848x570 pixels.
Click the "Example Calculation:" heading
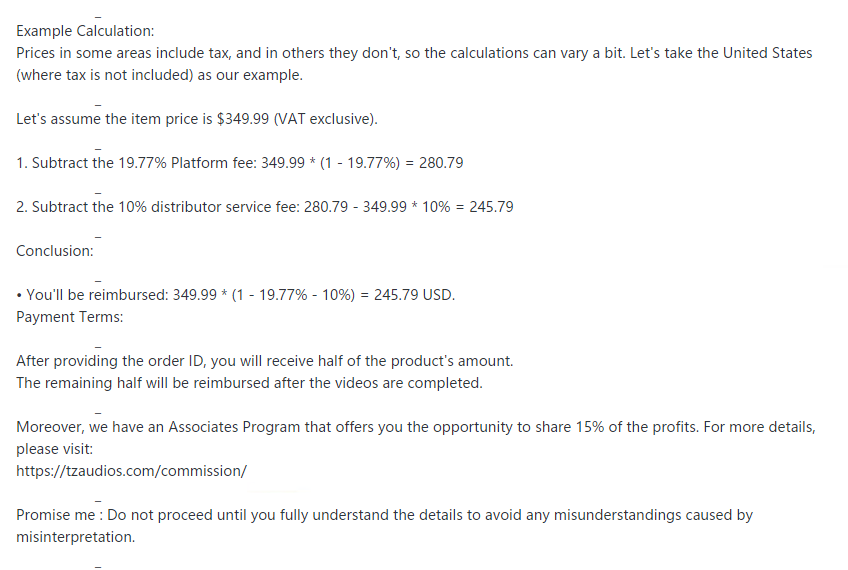[x=85, y=32]
